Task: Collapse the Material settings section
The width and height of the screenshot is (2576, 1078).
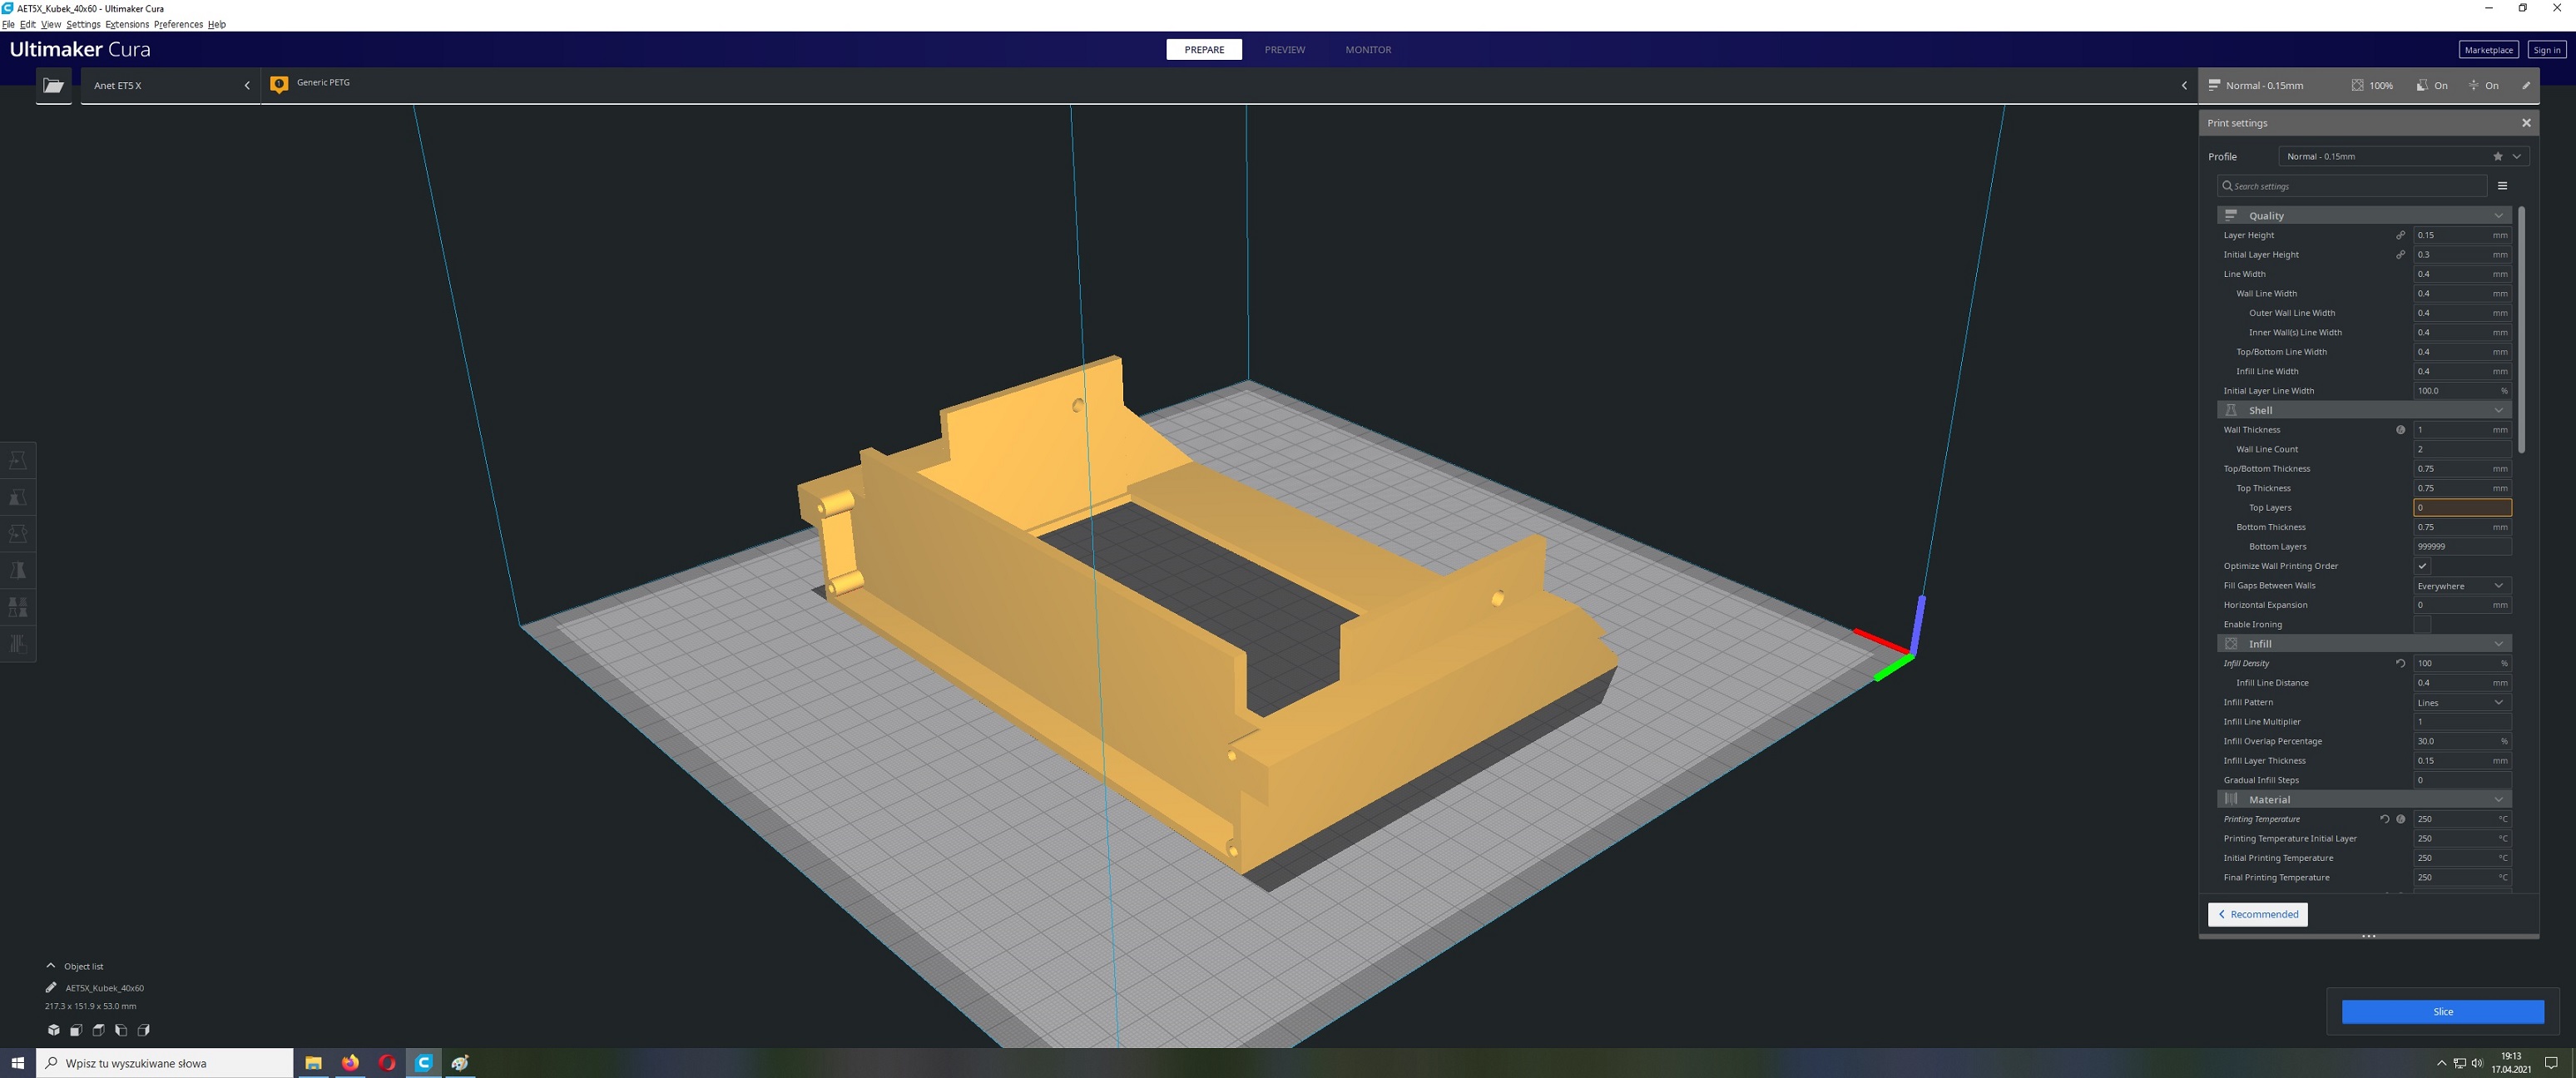Action: point(2364,800)
